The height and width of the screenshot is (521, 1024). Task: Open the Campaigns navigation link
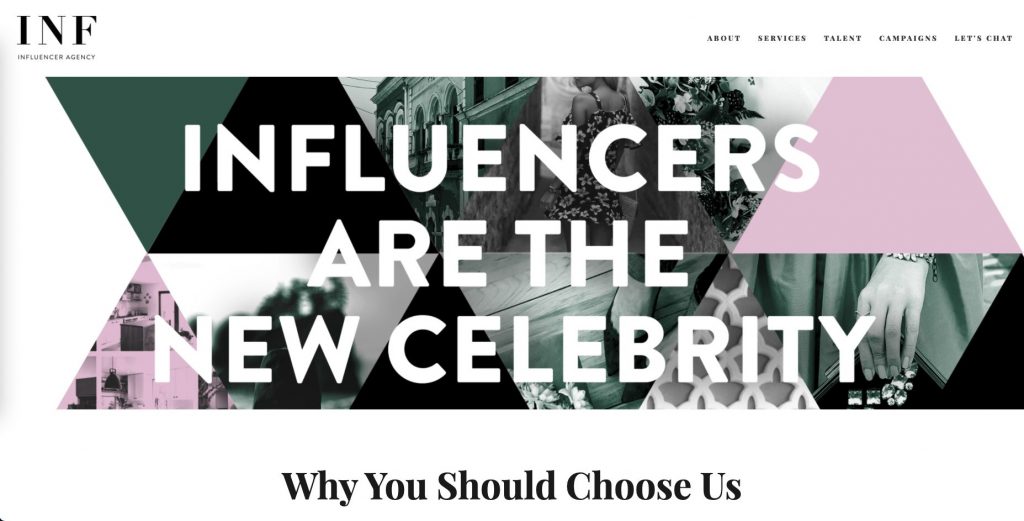click(908, 38)
